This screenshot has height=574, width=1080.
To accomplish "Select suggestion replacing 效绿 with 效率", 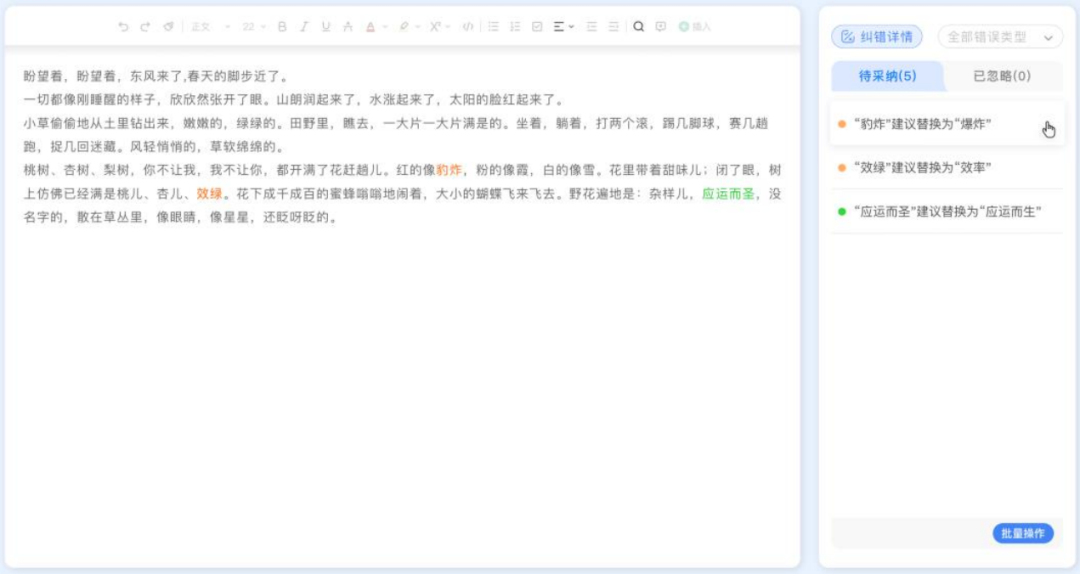I will 947,167.
